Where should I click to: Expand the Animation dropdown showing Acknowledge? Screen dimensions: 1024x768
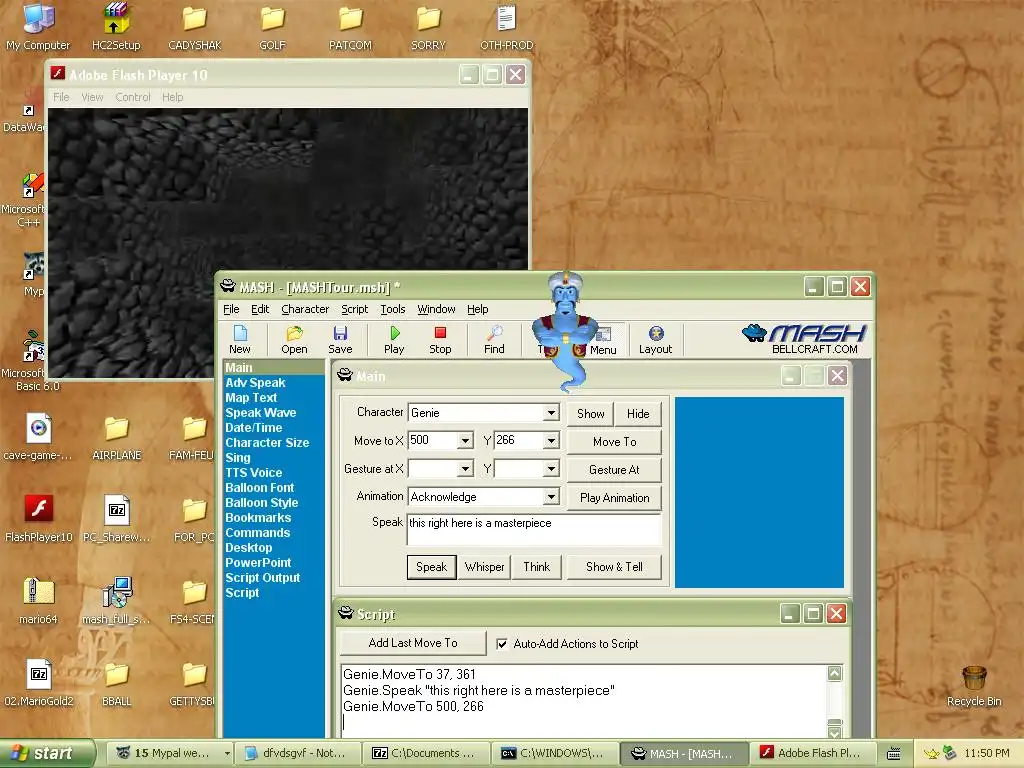point(551,497)
